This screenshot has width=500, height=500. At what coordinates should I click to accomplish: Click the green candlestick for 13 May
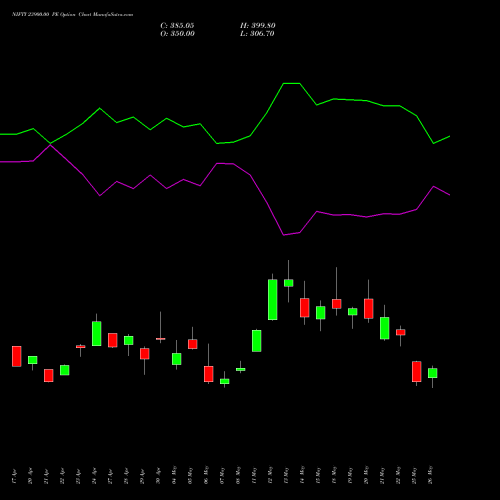tap(289, 283)
